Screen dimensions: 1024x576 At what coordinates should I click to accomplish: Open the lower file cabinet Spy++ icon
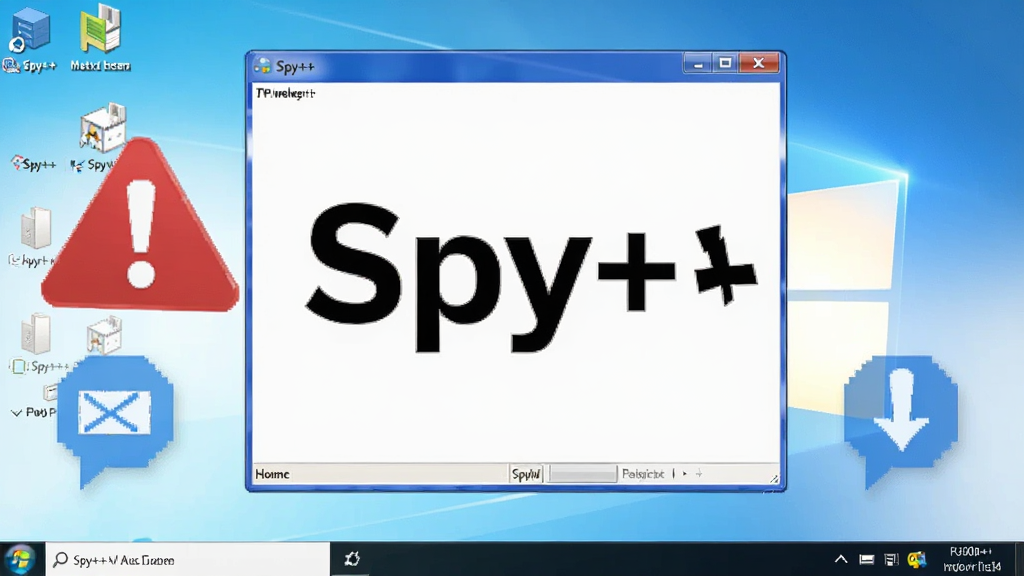(35, 334)
